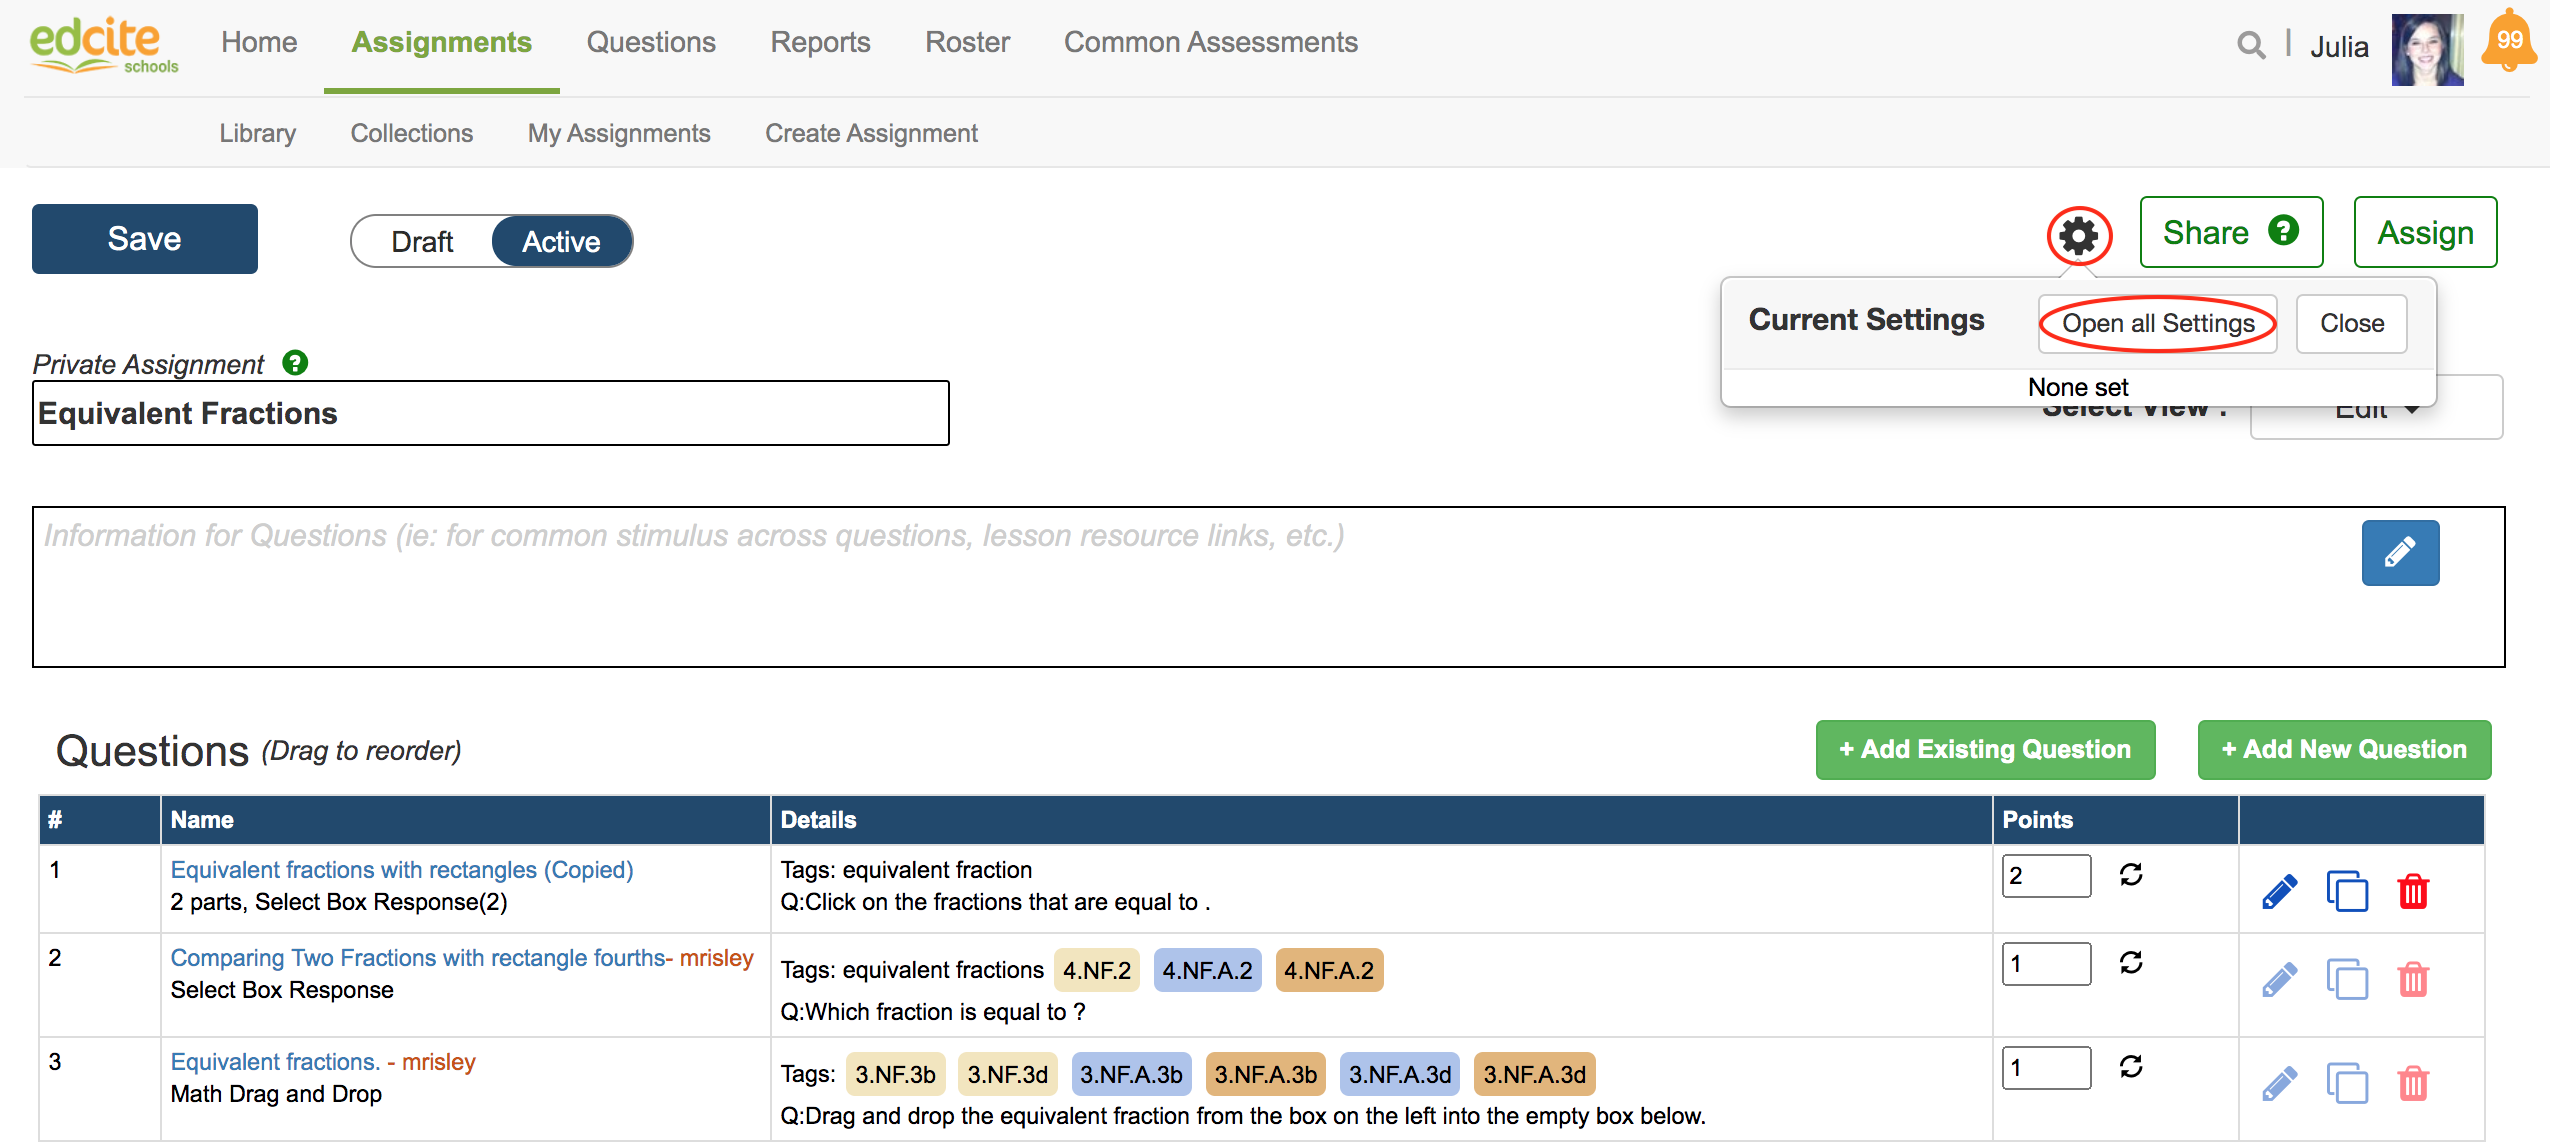2550x1144 pixels.
Task: Click the Equivalent Fractions title field
Action: (x=490, y=413)
